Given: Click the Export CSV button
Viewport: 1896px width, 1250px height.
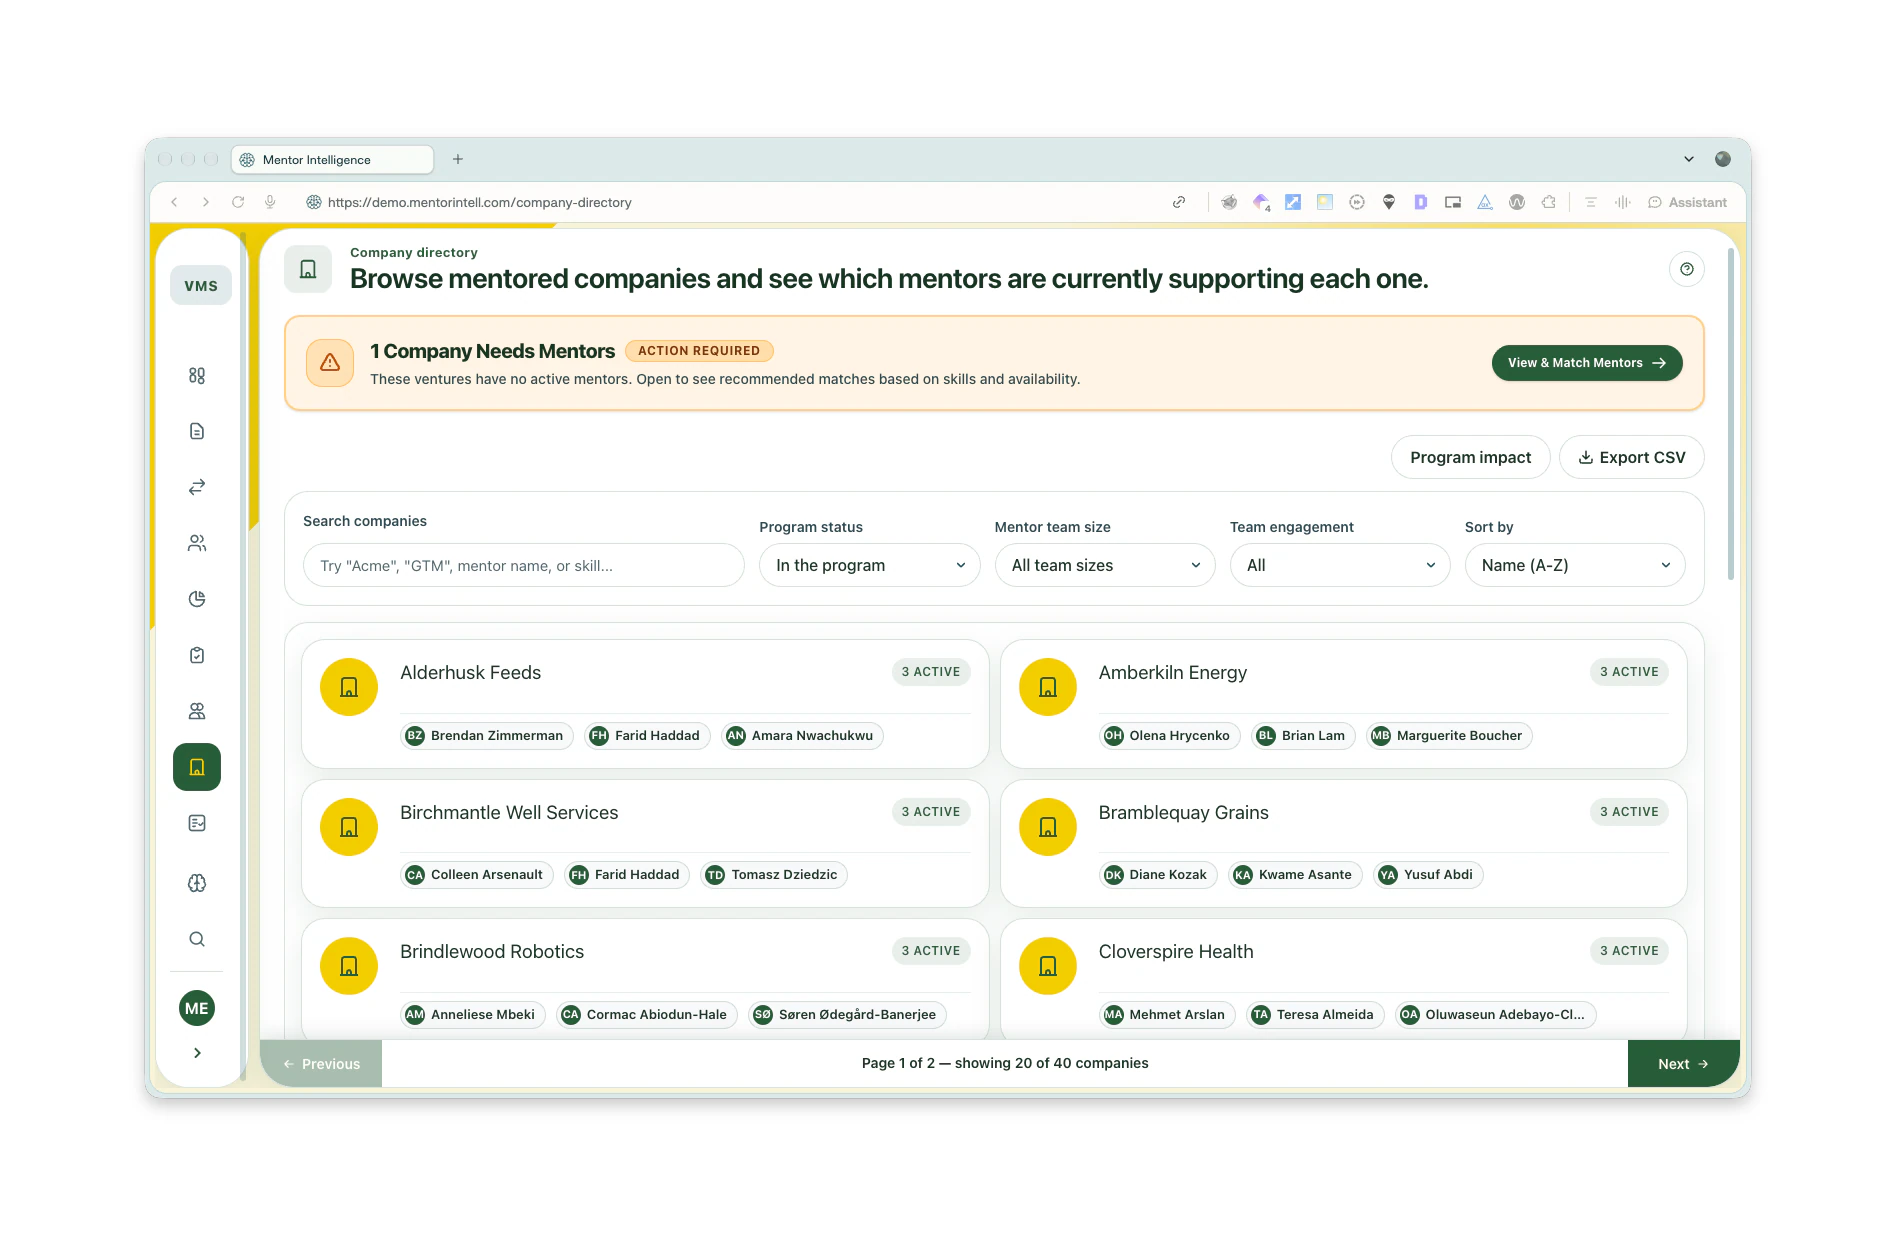Looking at the screenshot, I should 1632,457.
